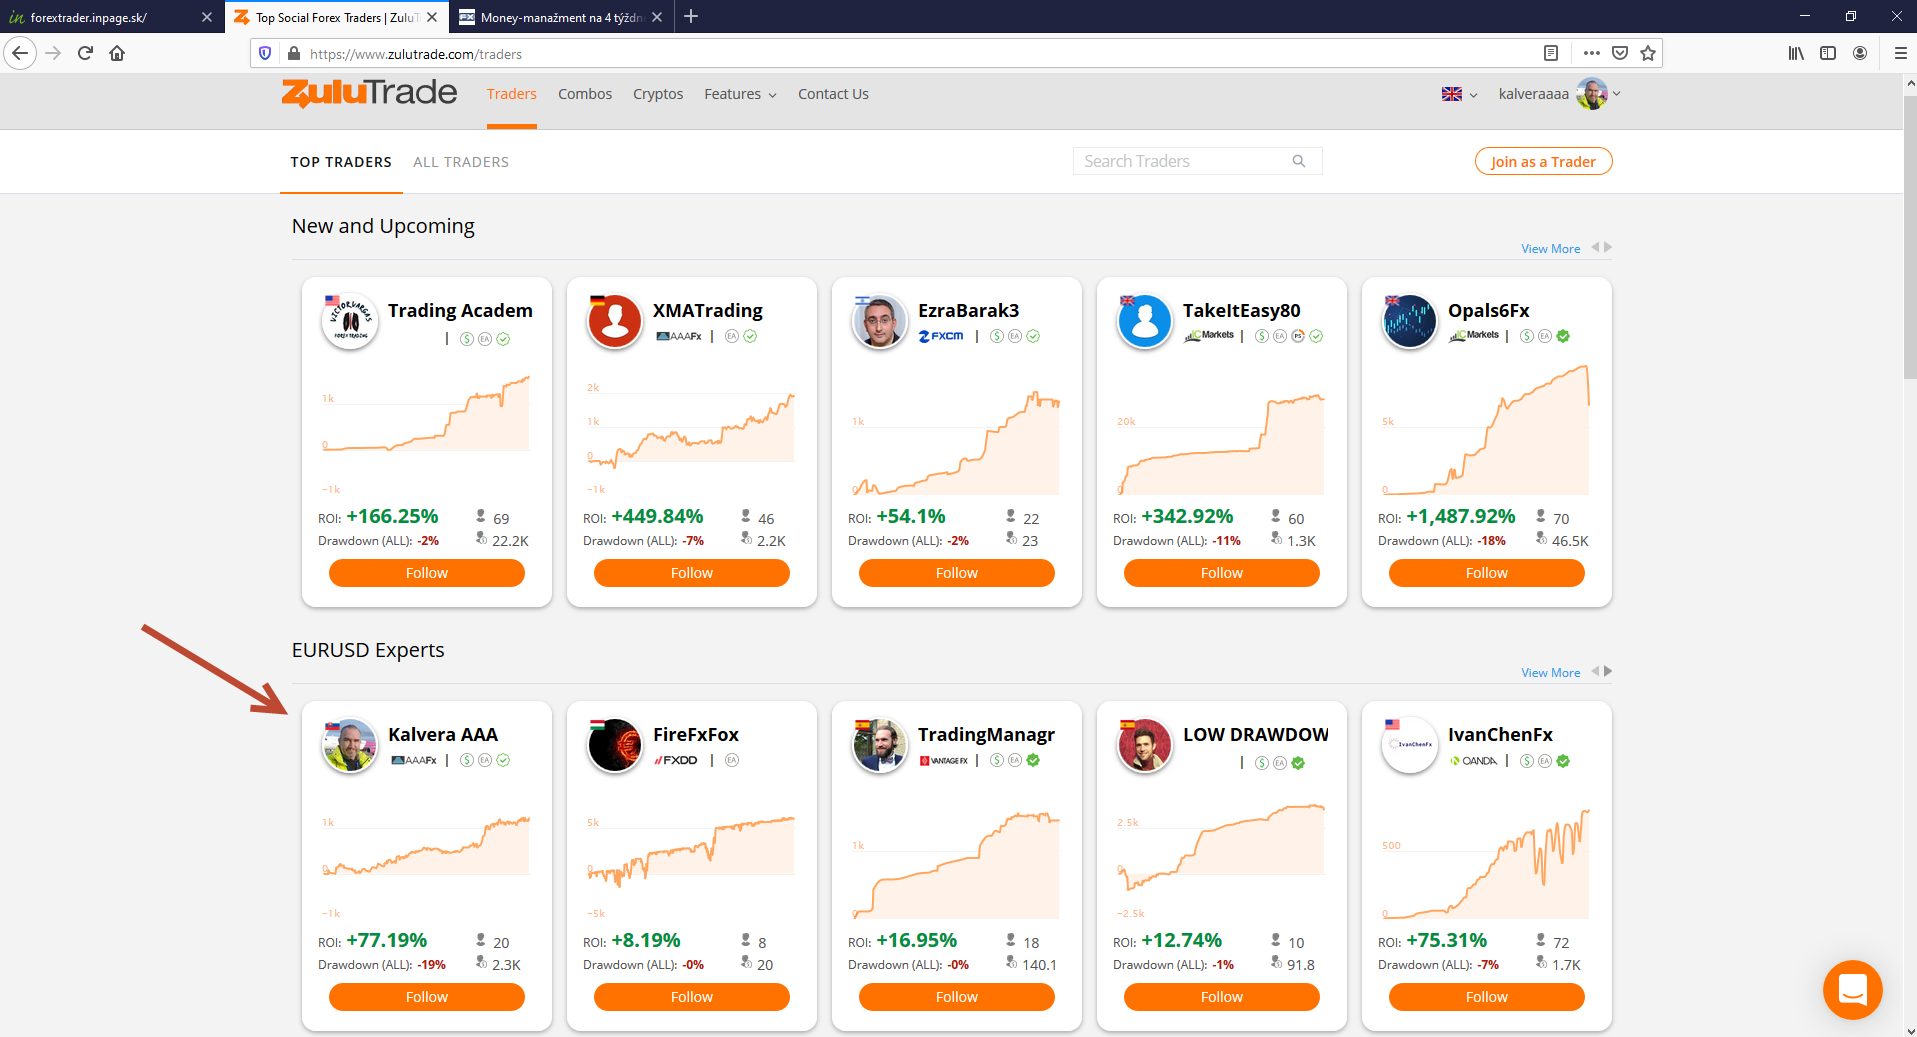View More in EURUSD Experts
This screenshot has height=1037, width=1917.
coord(1551,673)
